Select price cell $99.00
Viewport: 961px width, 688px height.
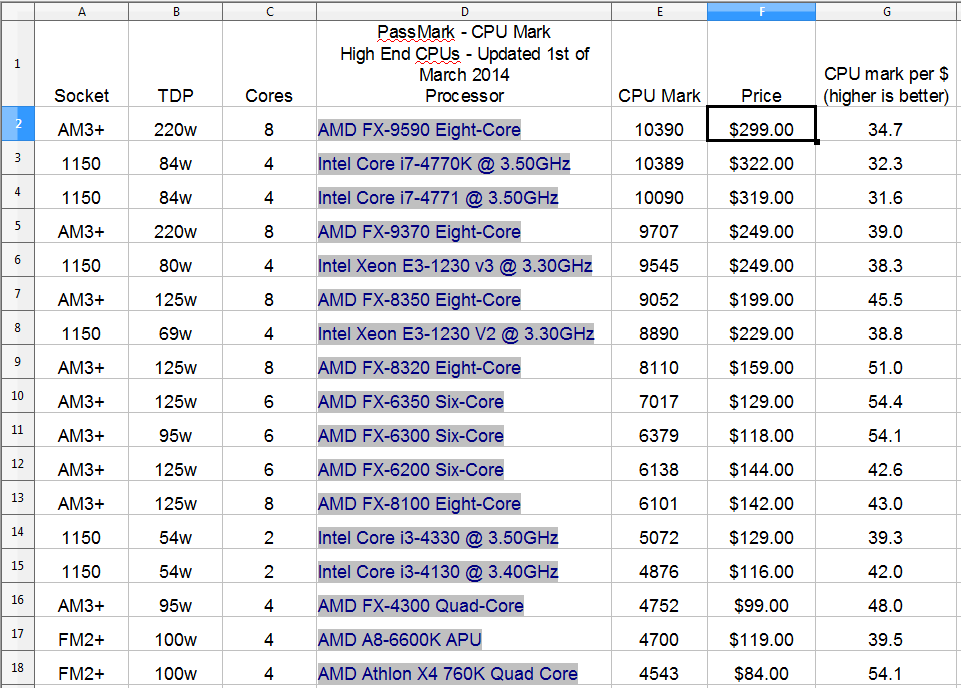(x=761, y=600)
